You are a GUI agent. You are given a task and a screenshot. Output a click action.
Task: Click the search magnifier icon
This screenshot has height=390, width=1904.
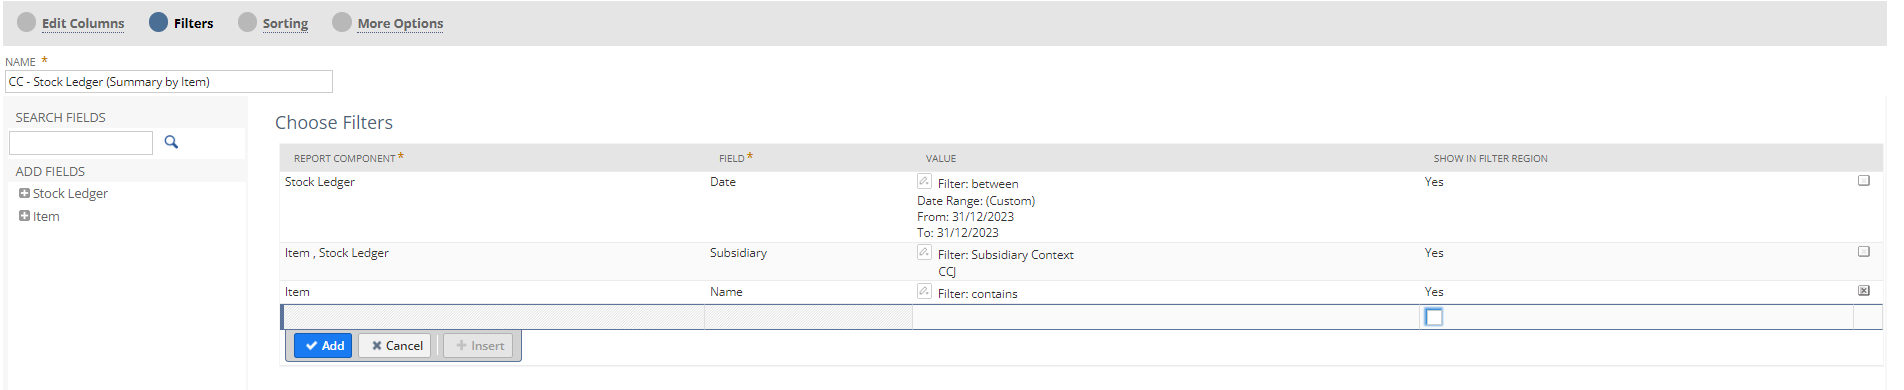[171, 142]
